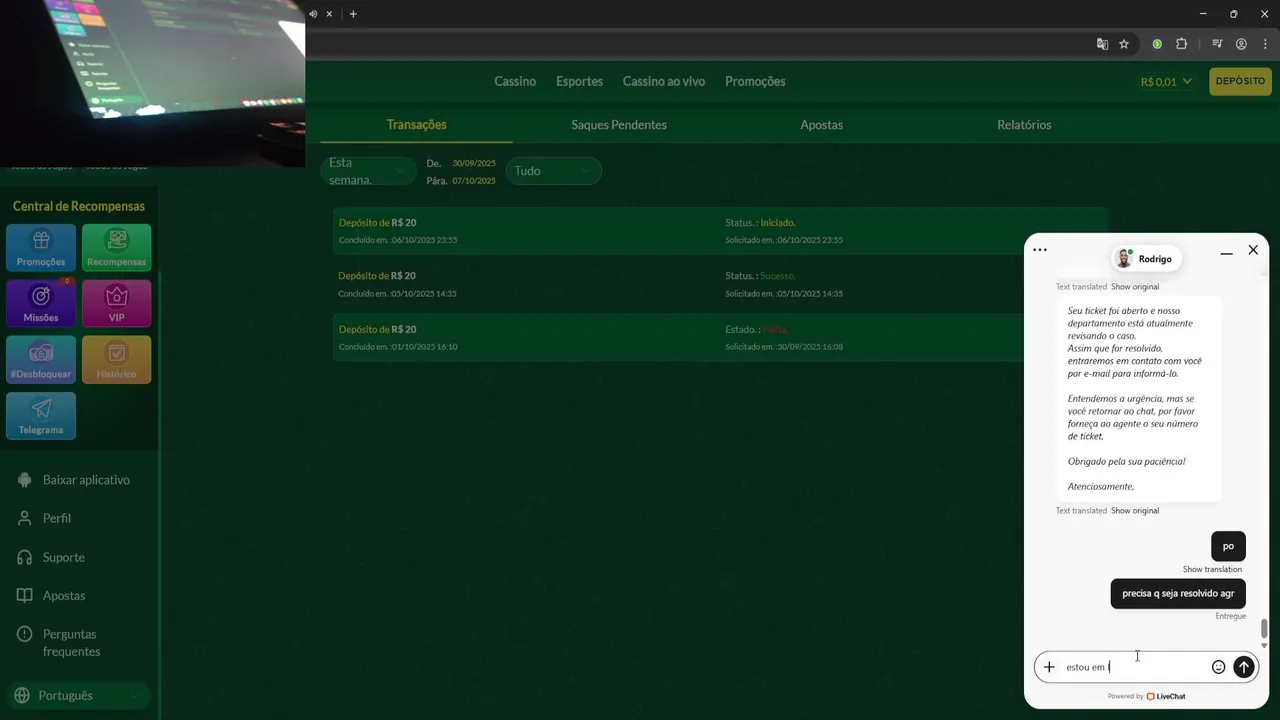The image size is (1280, 720).
Task: Open the Esta semana period dropdown
Action: [368, 171]
